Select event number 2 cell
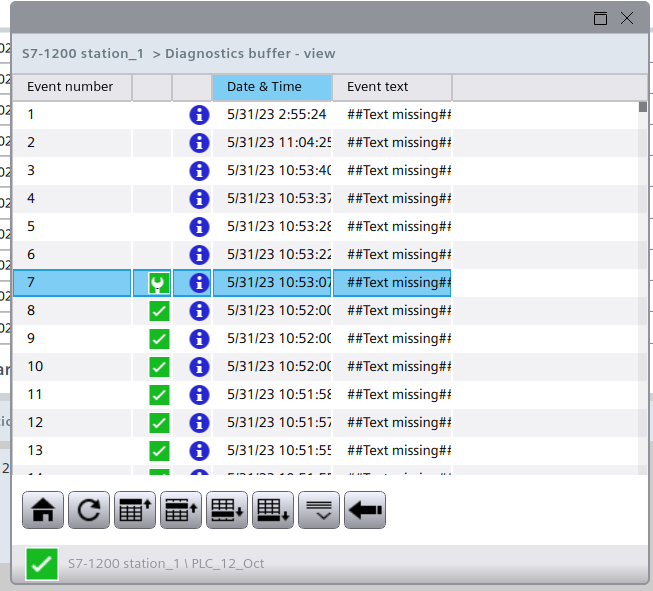Viewport: 653px width, 591px height. pyautogui.click(x=72, y=143)
